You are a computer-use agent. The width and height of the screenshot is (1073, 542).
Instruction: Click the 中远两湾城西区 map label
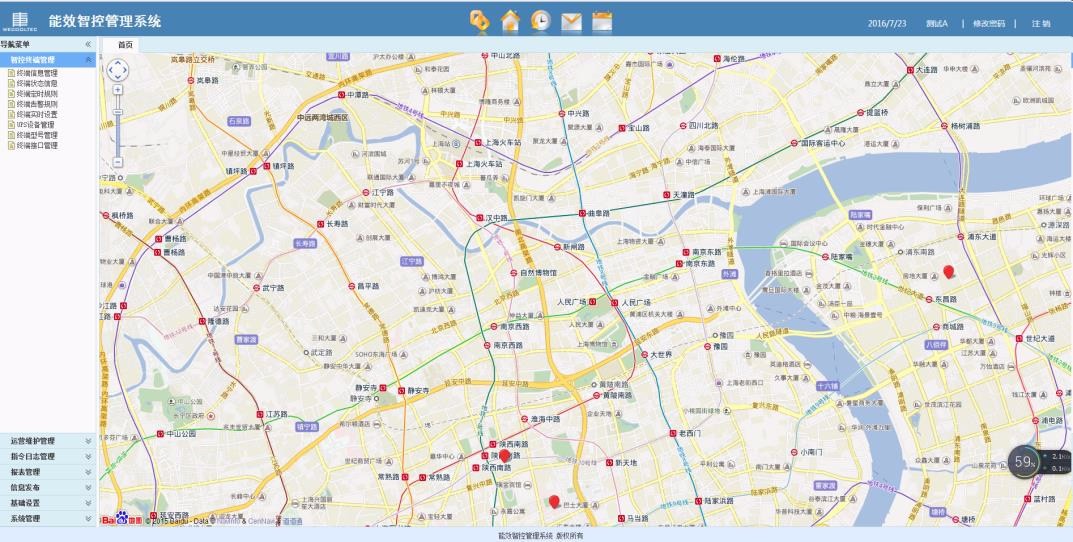(x=322, y=118)
